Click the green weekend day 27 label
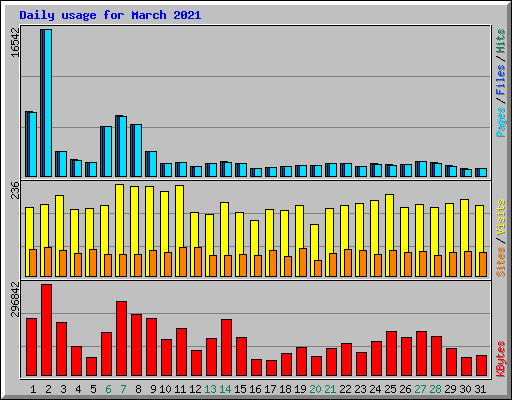Image resolution: width=512 pixels, height=400 pixels. click(x=420, y=389)
